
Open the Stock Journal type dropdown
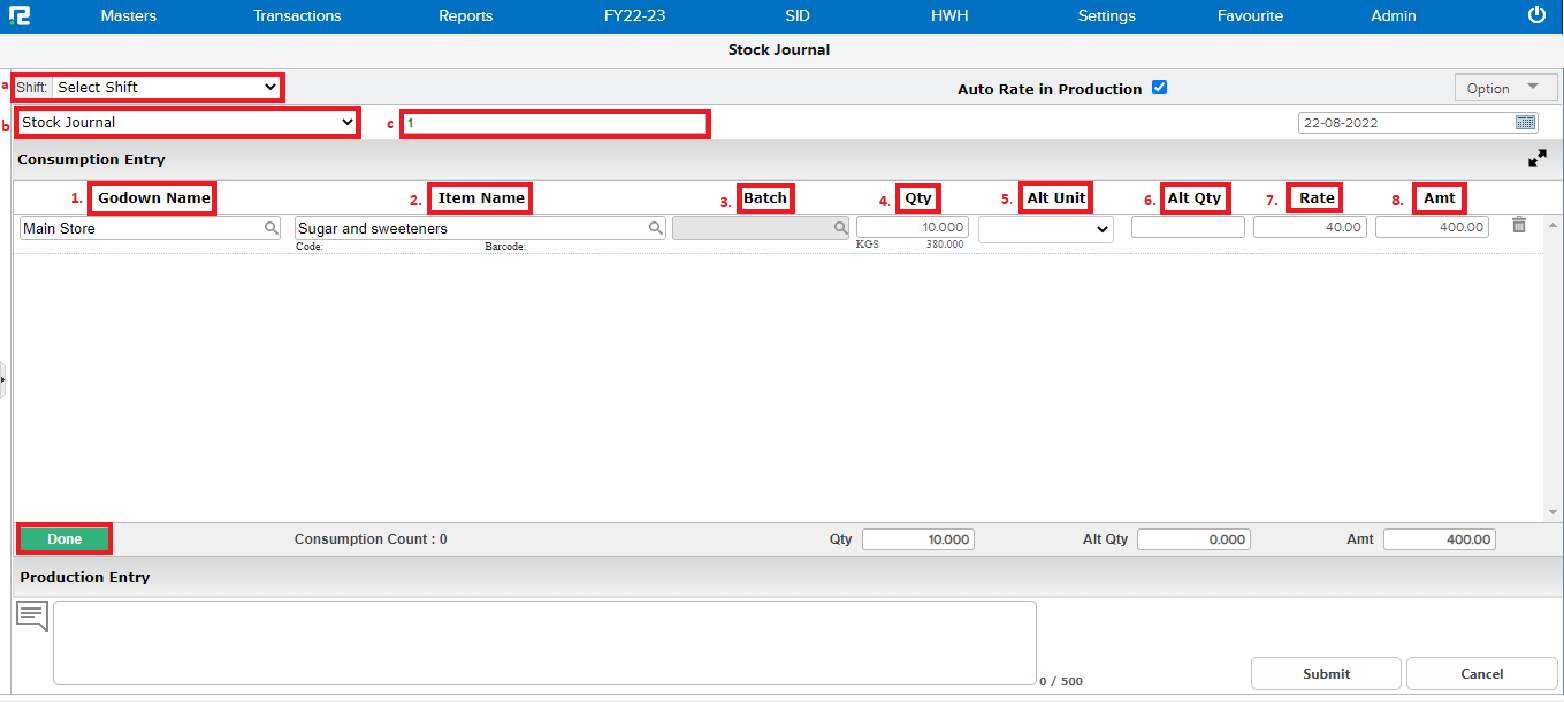[188, 122]
